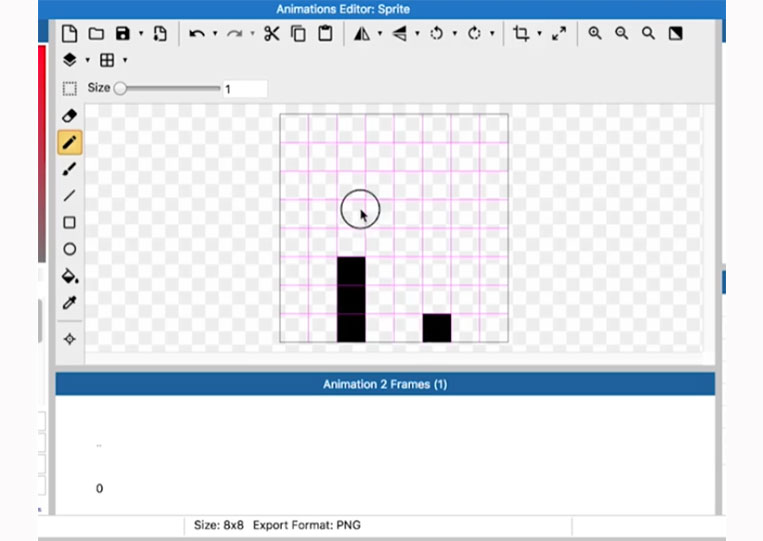Click the Size slider handle
Screen dimensions: 763x541
120,89
